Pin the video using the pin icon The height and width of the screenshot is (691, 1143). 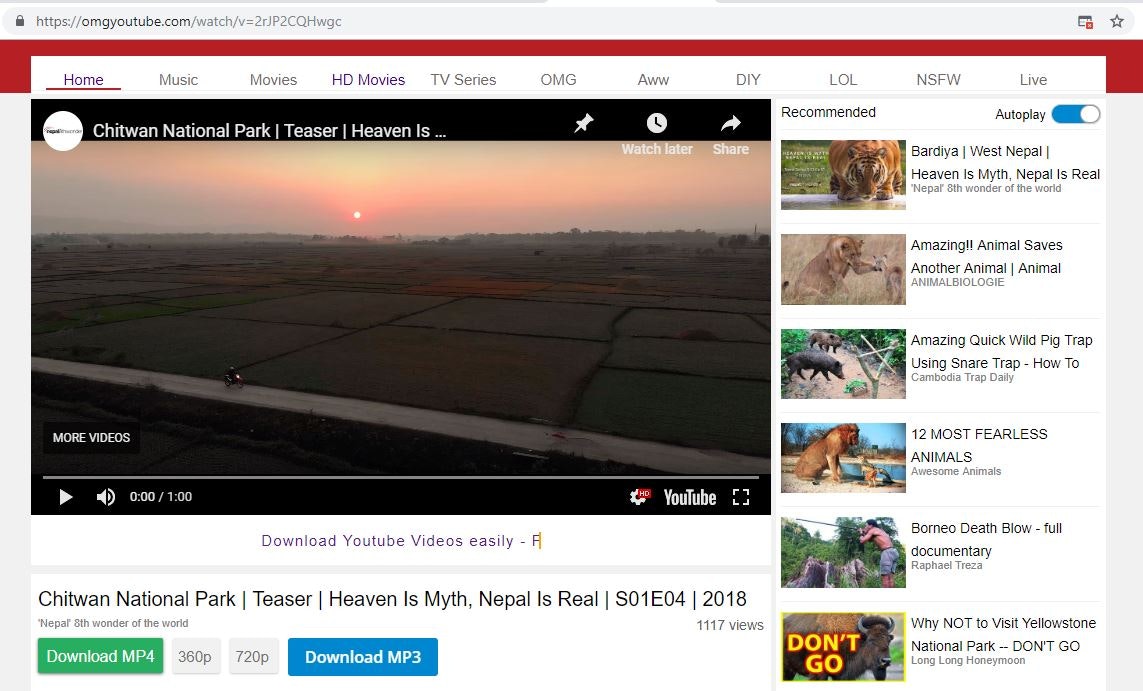583,123
